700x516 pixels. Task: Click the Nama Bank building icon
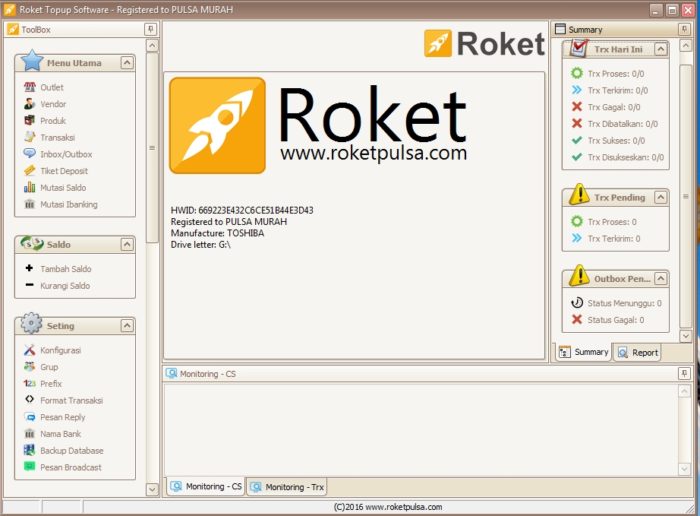[x=29, y=433]
